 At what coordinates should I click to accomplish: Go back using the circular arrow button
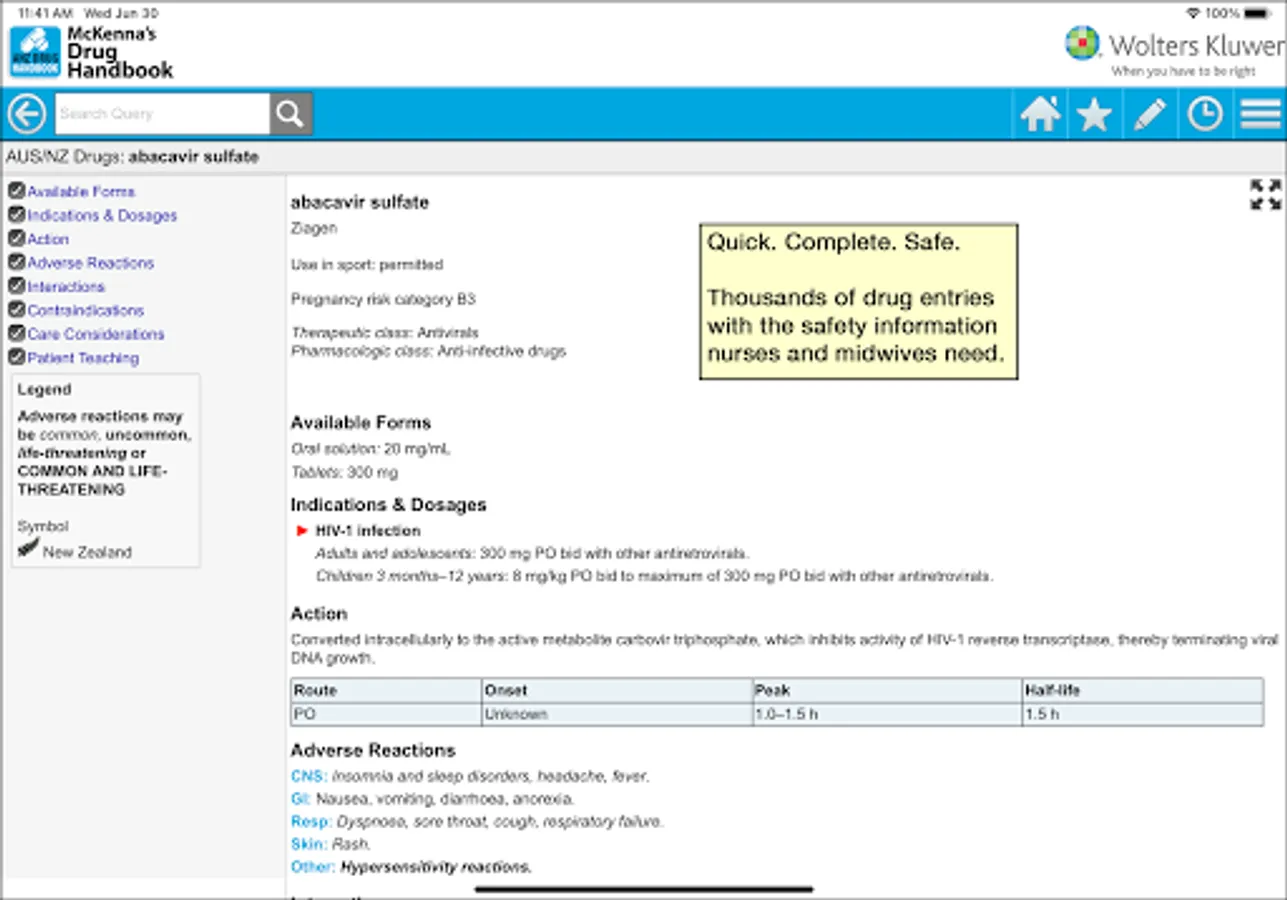(27, 114)
